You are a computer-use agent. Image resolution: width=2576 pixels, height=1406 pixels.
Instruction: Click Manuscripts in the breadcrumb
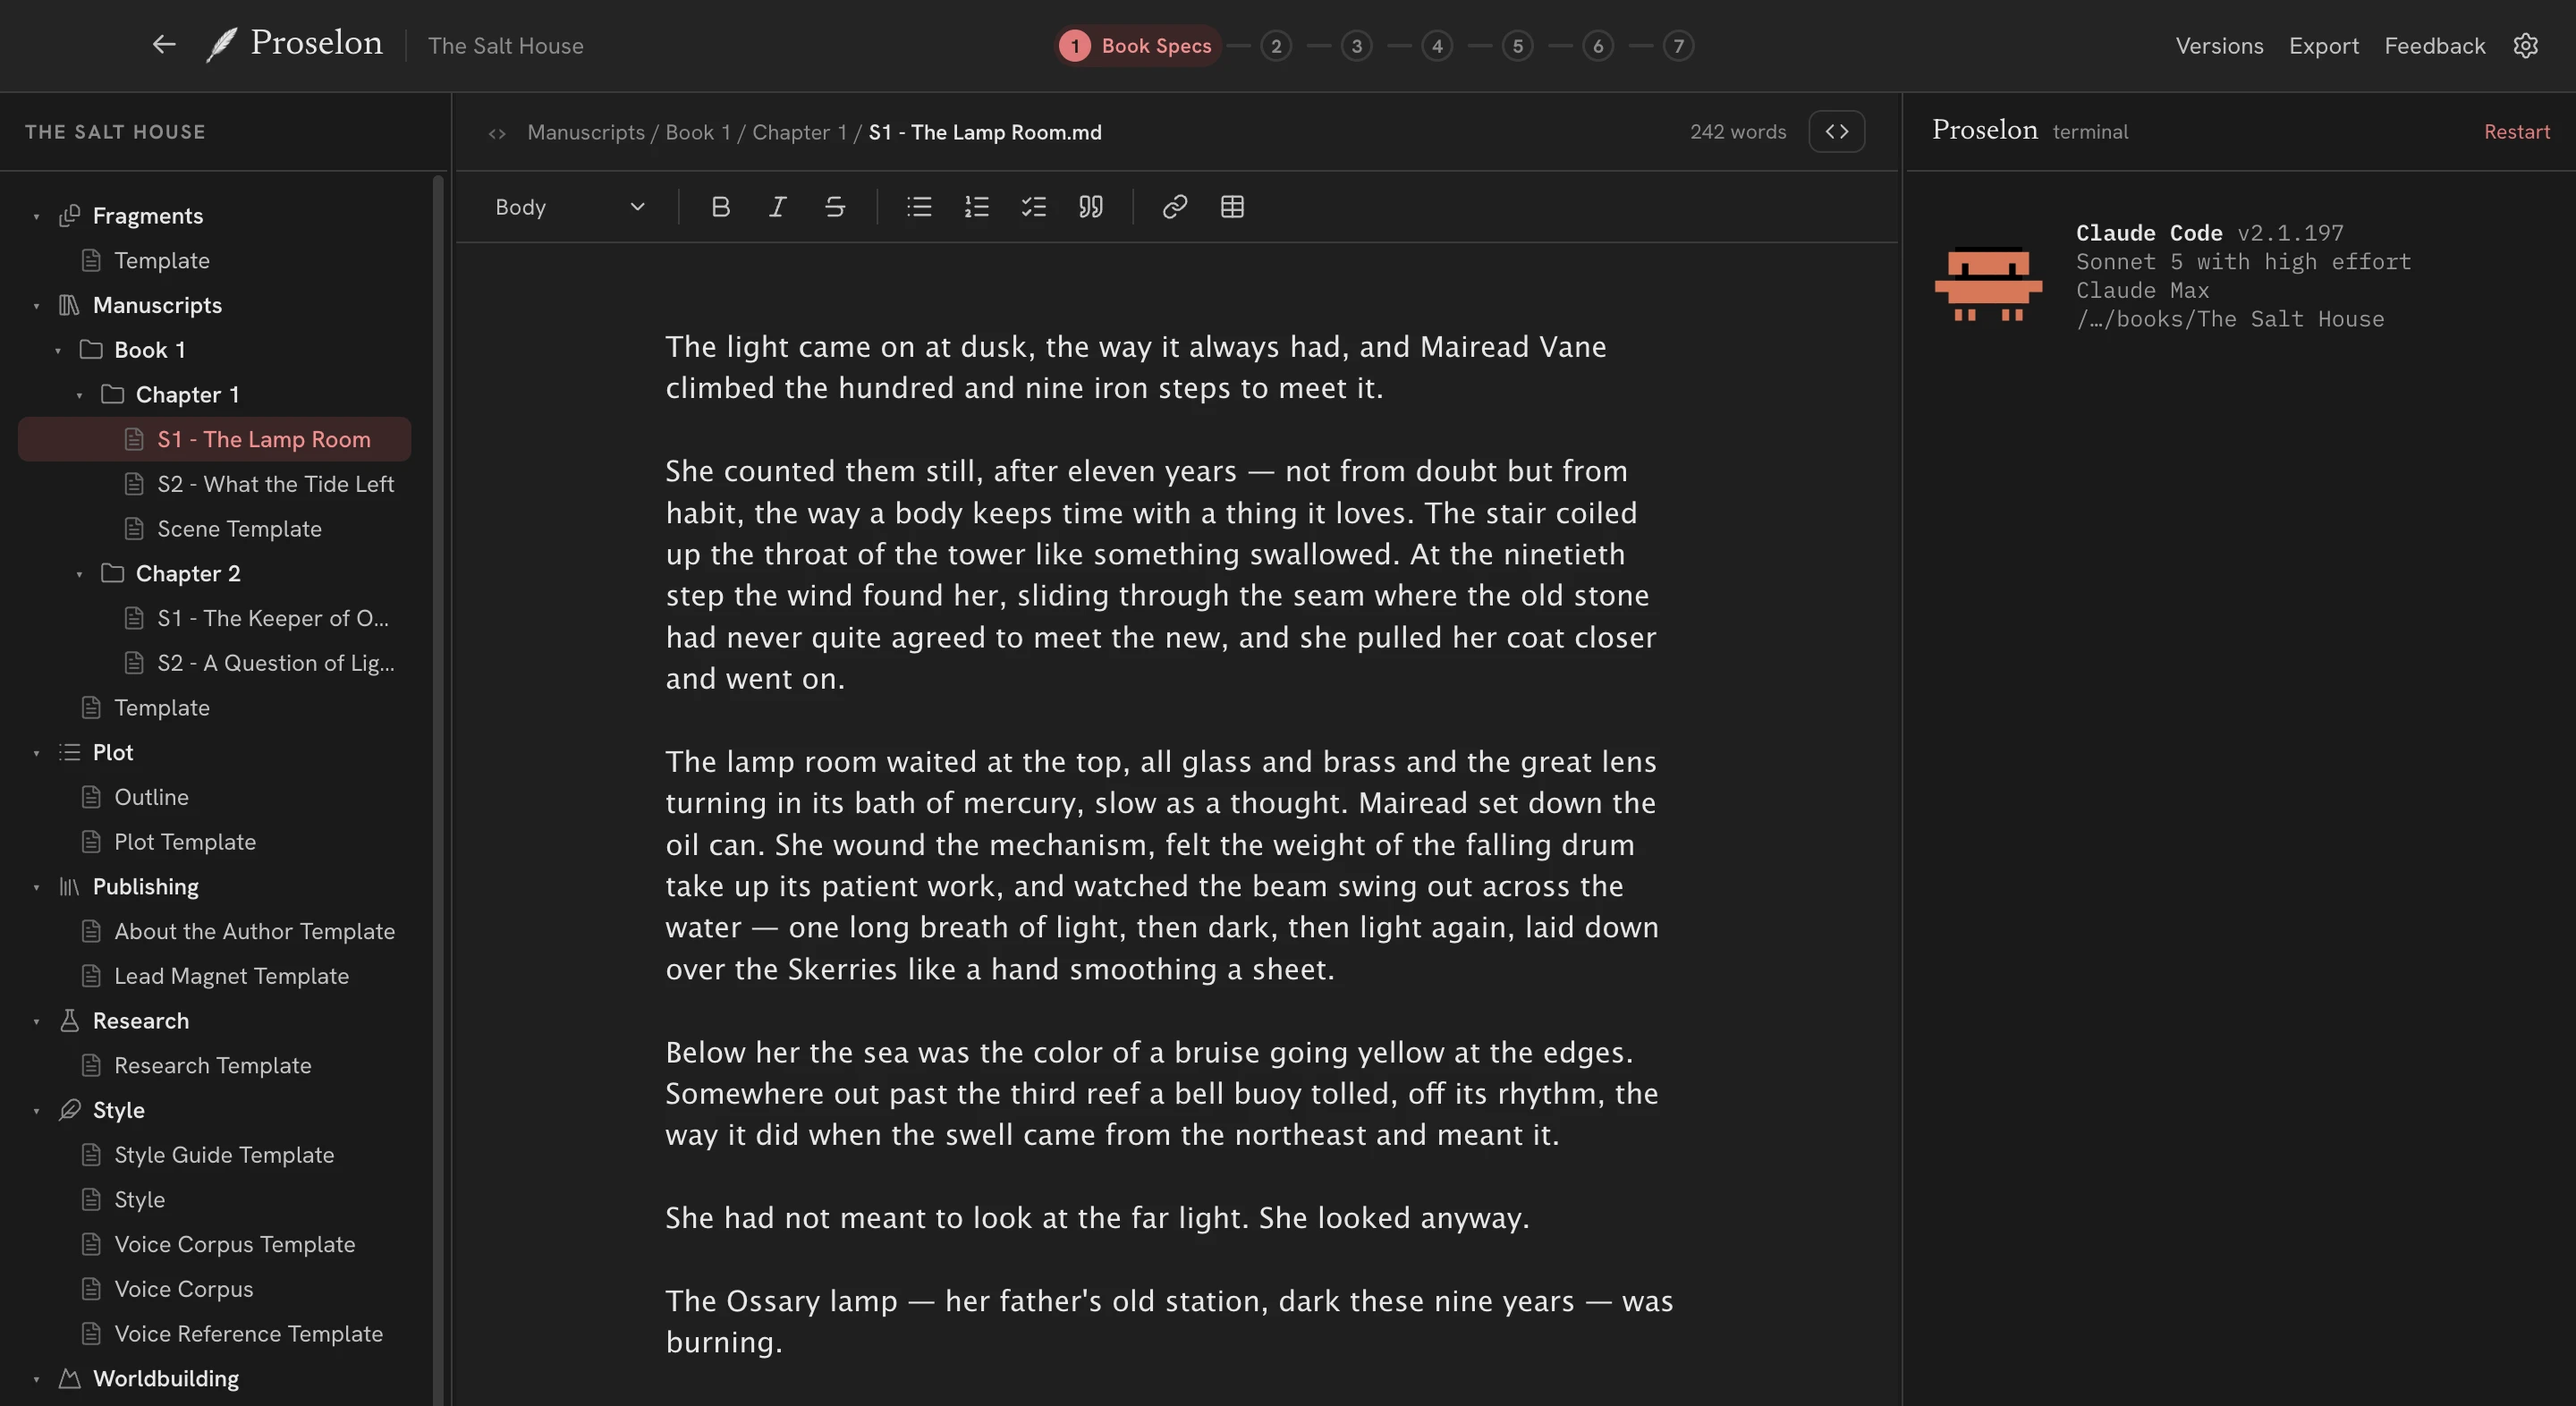coord(585,132)
